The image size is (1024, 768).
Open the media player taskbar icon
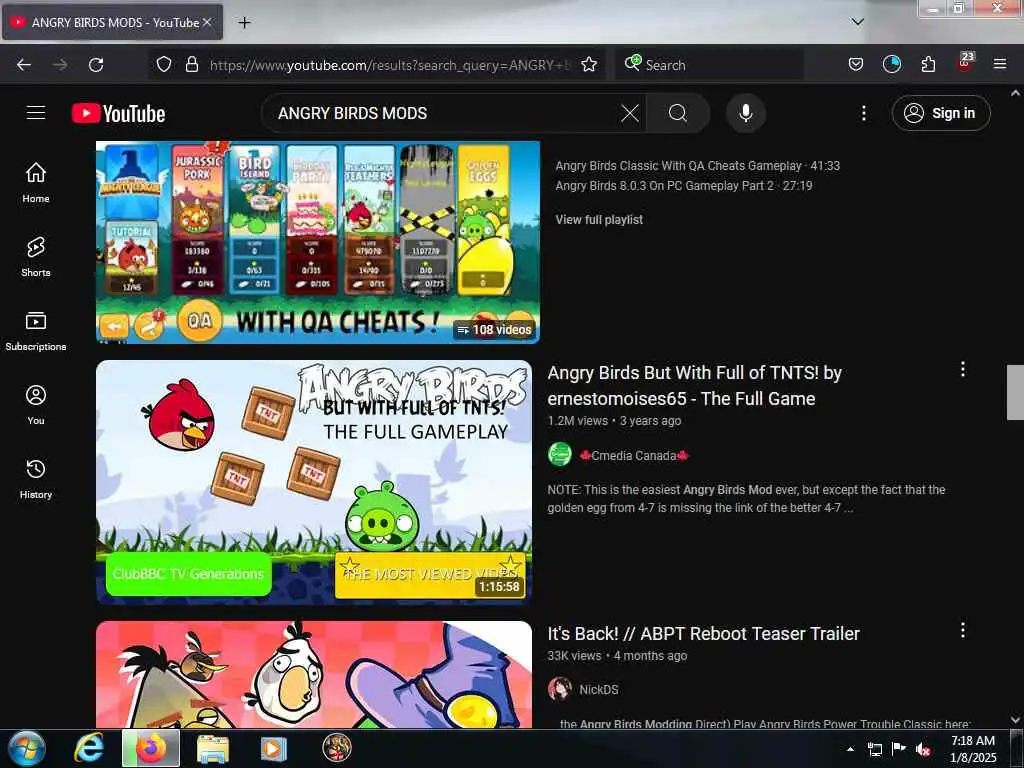pos(274,748)
